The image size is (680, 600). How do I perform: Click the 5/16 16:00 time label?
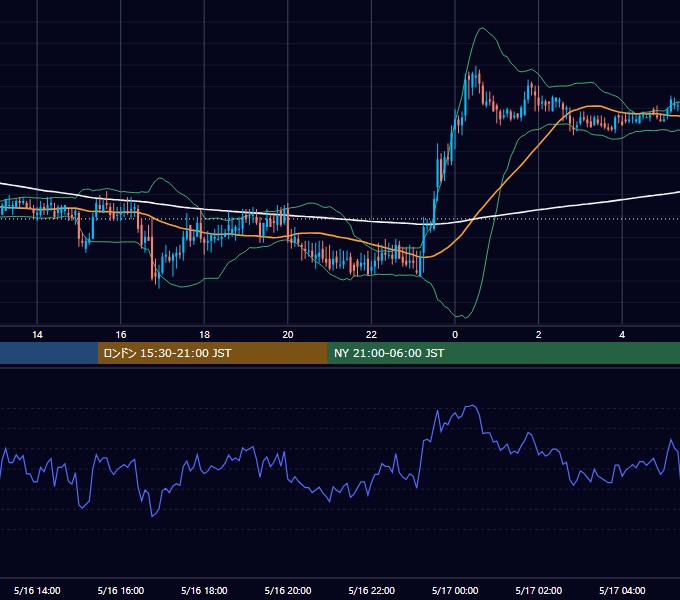pos(121,590)
